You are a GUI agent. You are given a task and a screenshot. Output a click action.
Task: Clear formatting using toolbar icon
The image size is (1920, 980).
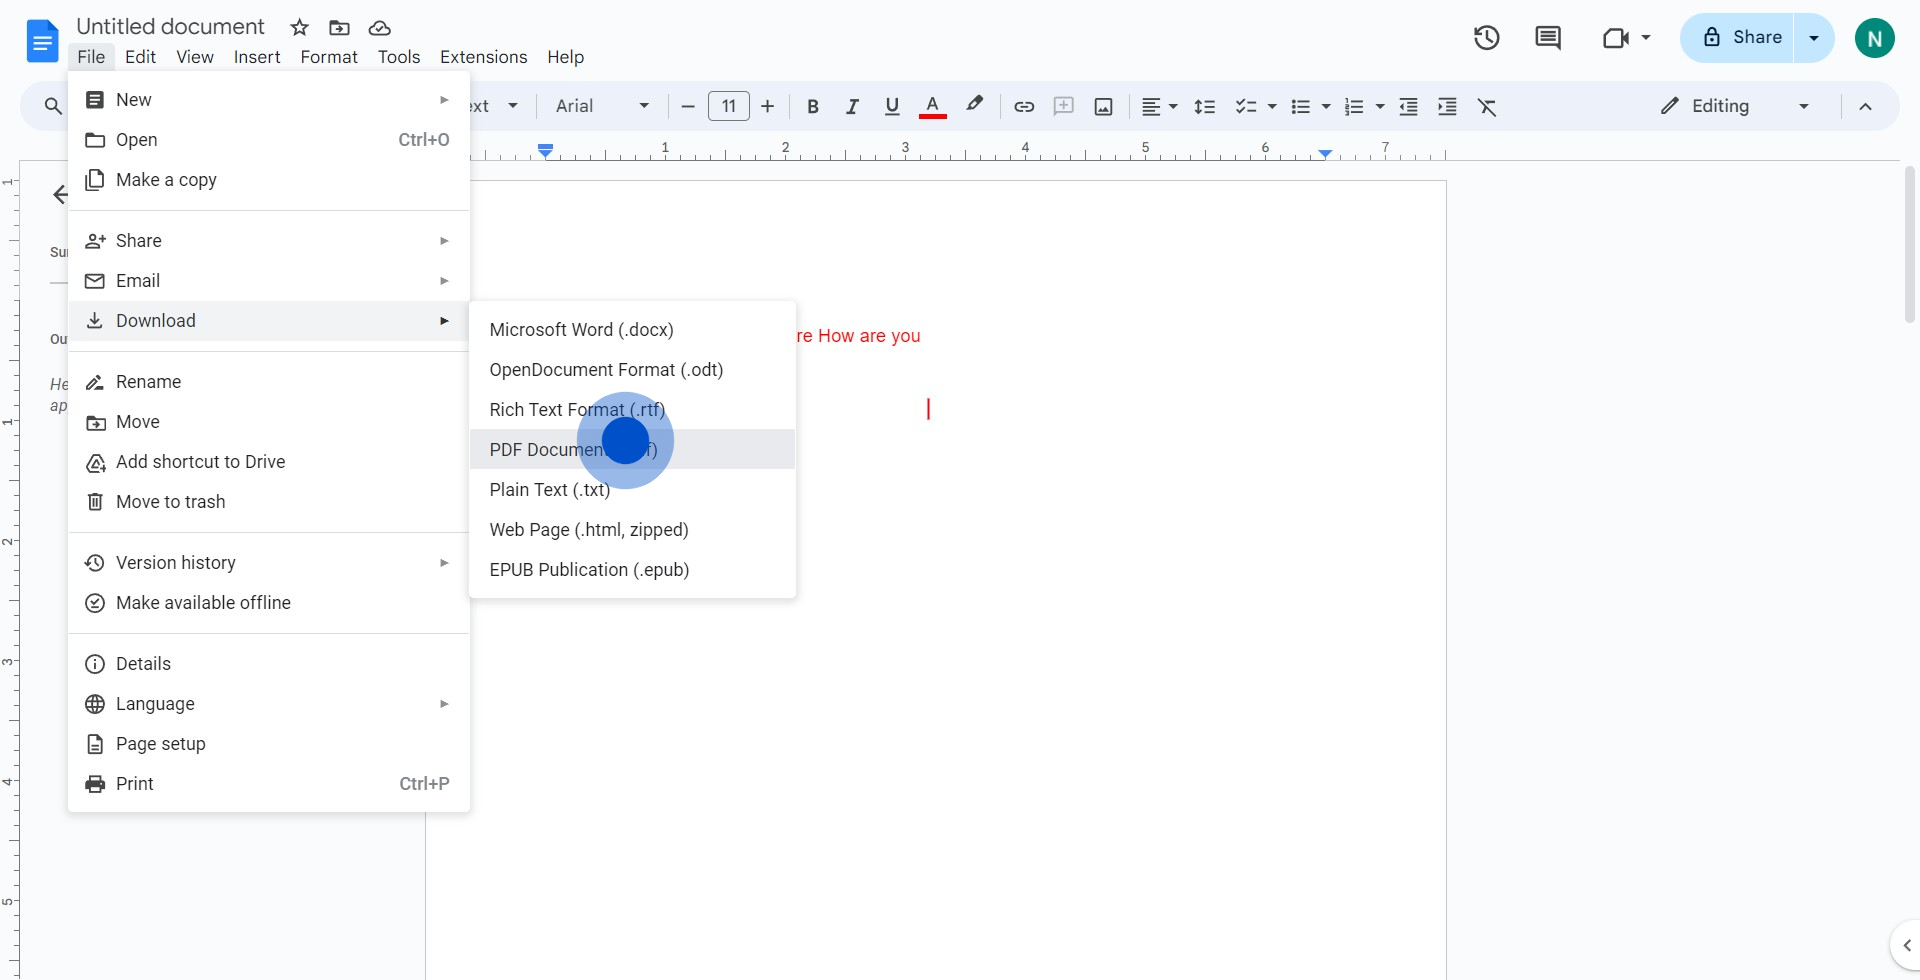(x=1487, y=106)
